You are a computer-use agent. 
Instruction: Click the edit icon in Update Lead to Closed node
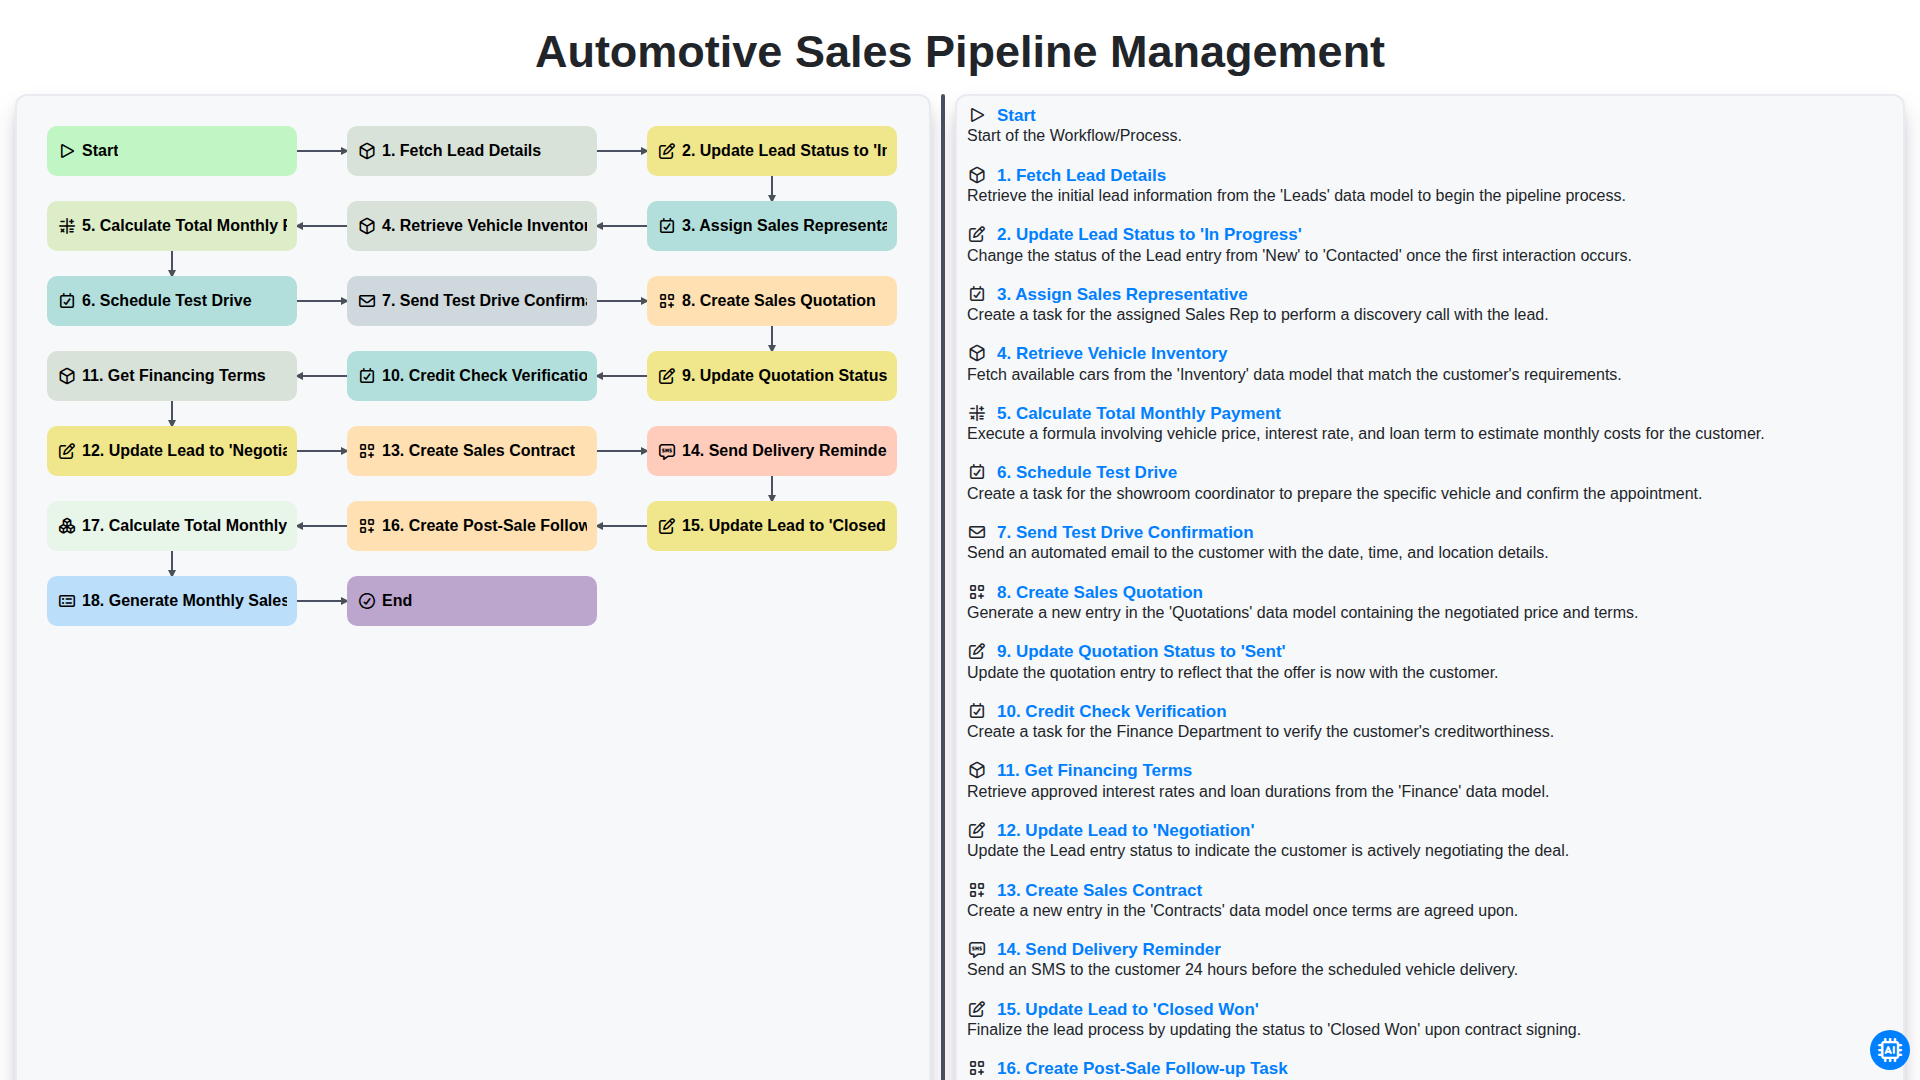click(667, 526)
